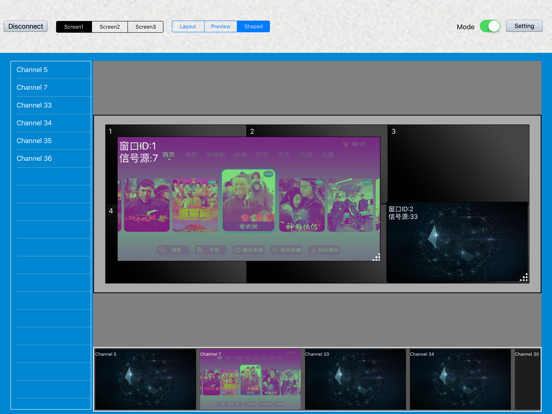Click the Channel 7 preview thumbnail

pos(250,379)
